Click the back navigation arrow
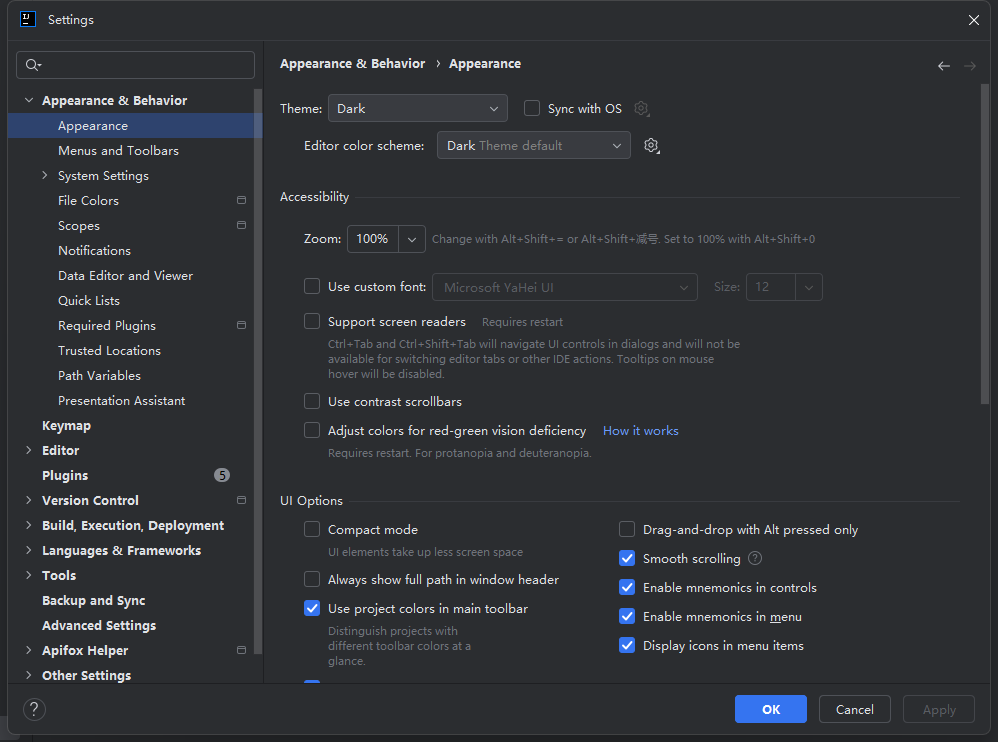998x742 pixels. pyautogui.click(x=944, y=66)
